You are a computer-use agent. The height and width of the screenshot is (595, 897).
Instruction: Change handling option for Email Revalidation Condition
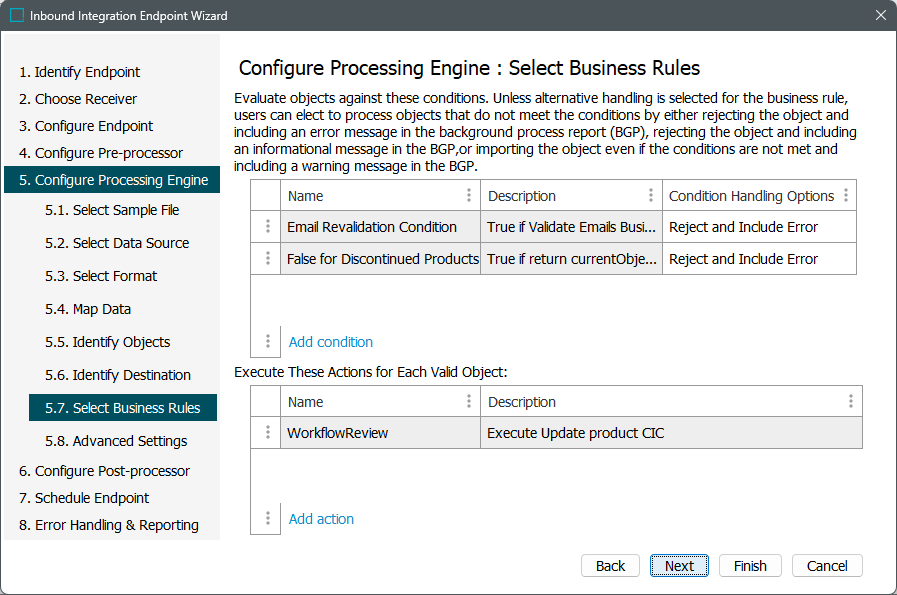[760, 227]
